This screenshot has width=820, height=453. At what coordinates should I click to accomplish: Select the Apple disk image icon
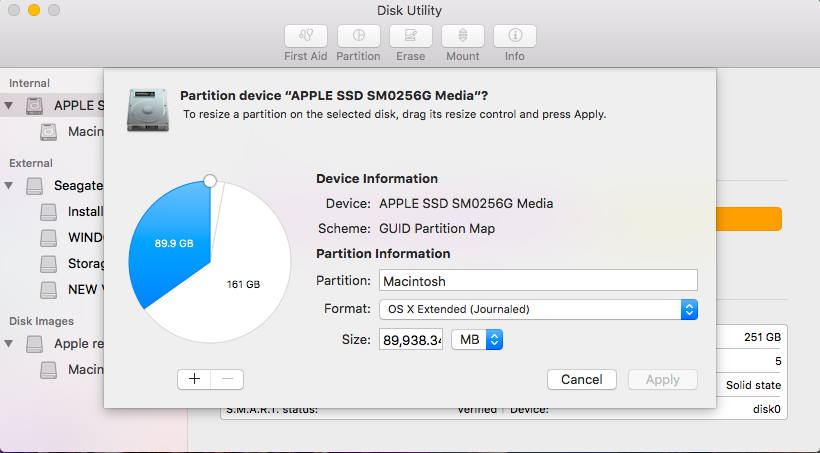tap(35, 344)
